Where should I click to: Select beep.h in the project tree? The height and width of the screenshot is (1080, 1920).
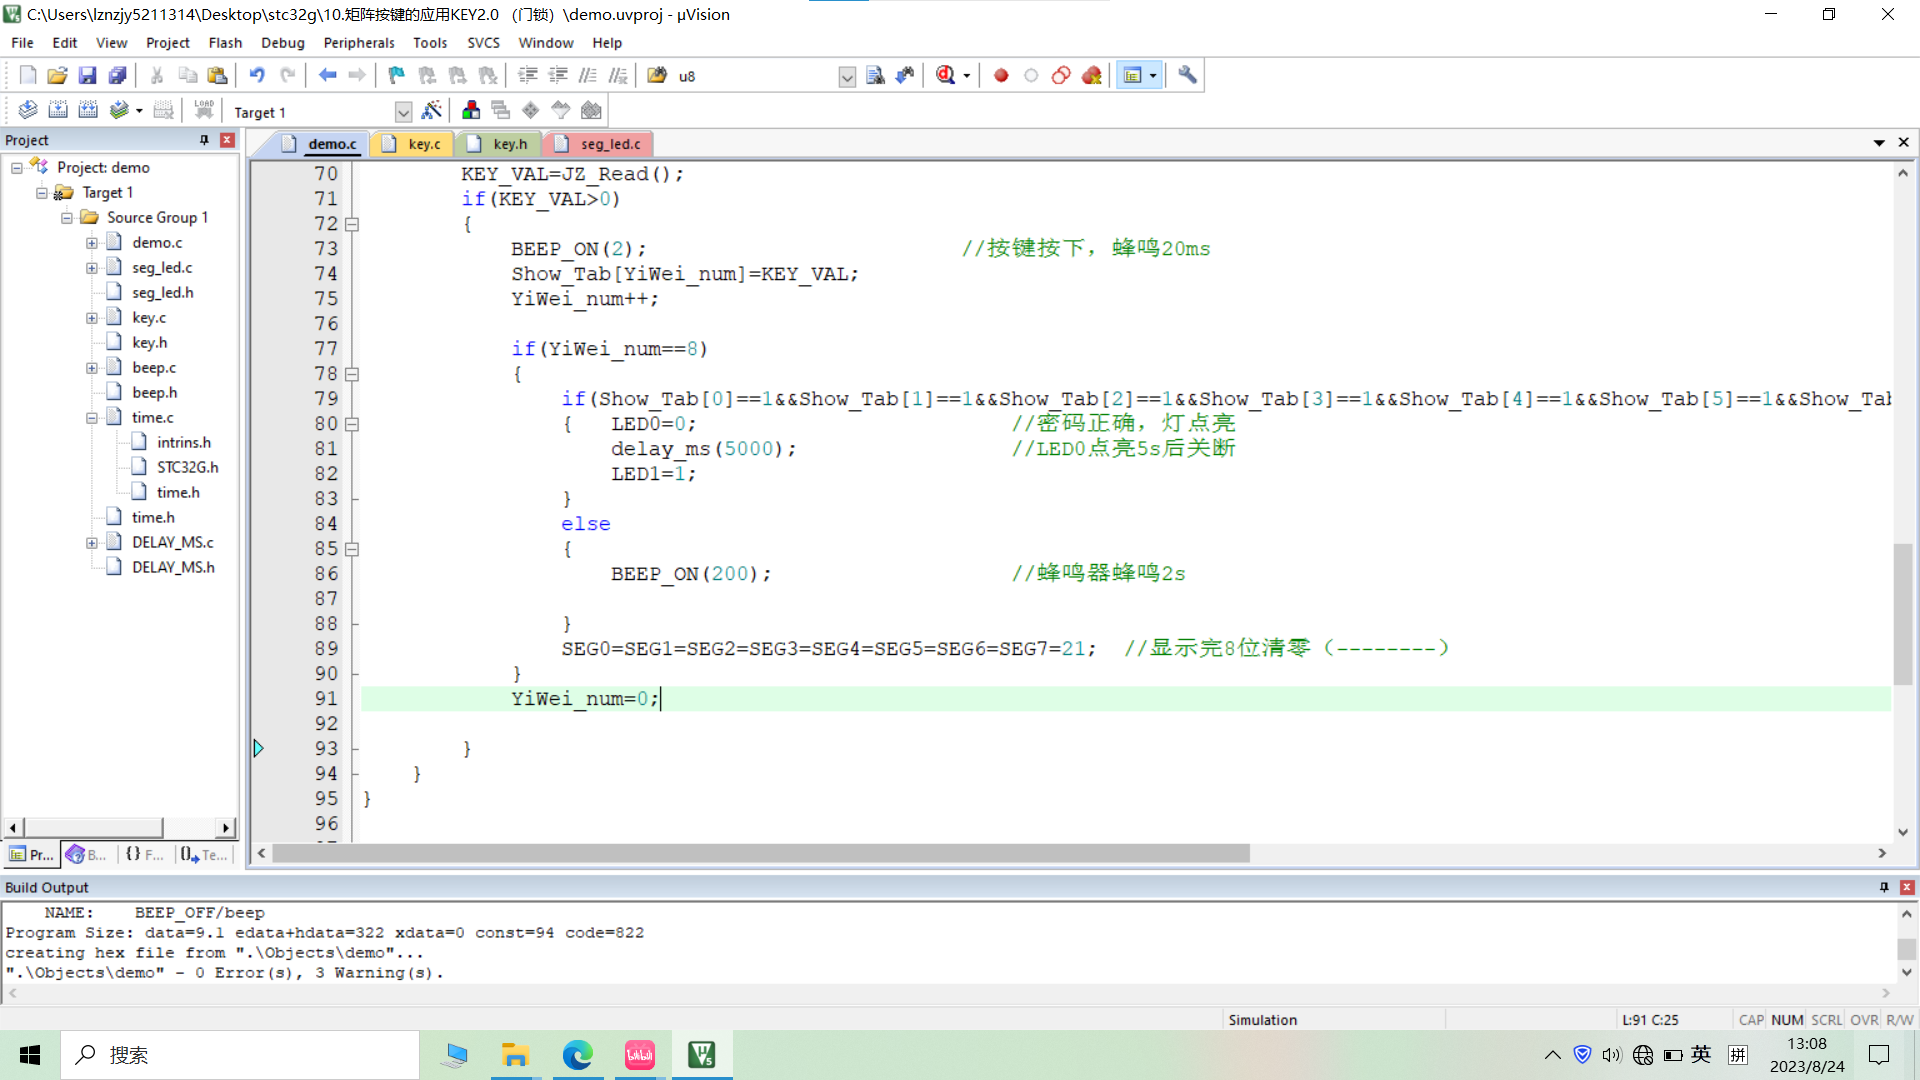[x=154, y=392]
